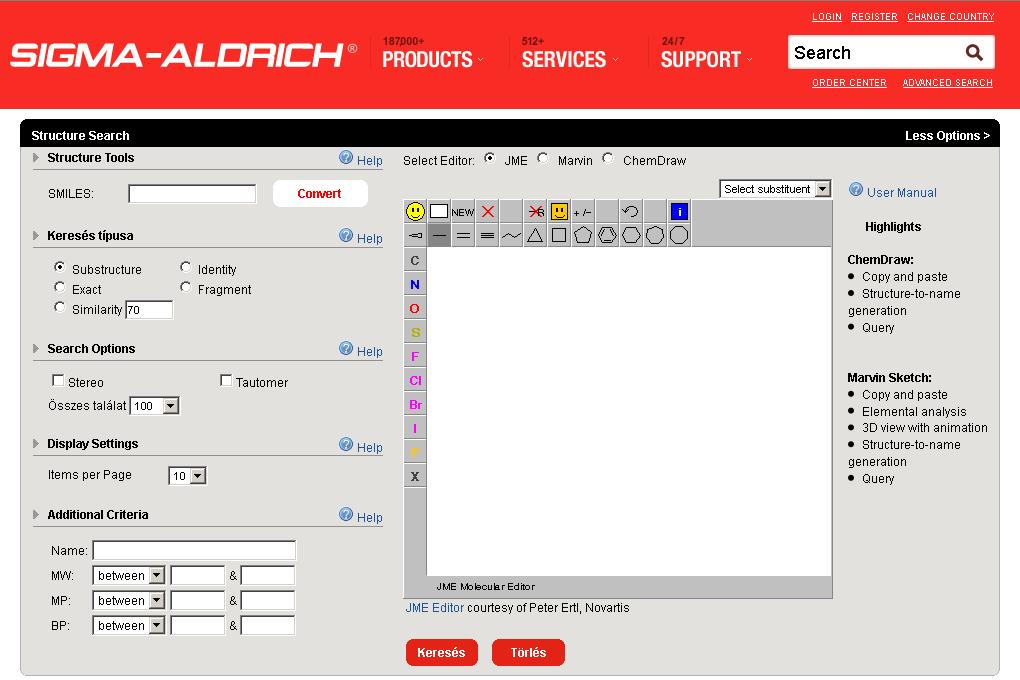Select the triangle cyclopropane ring tool
Screen dimensions: 1020x680
coord(535,236)
